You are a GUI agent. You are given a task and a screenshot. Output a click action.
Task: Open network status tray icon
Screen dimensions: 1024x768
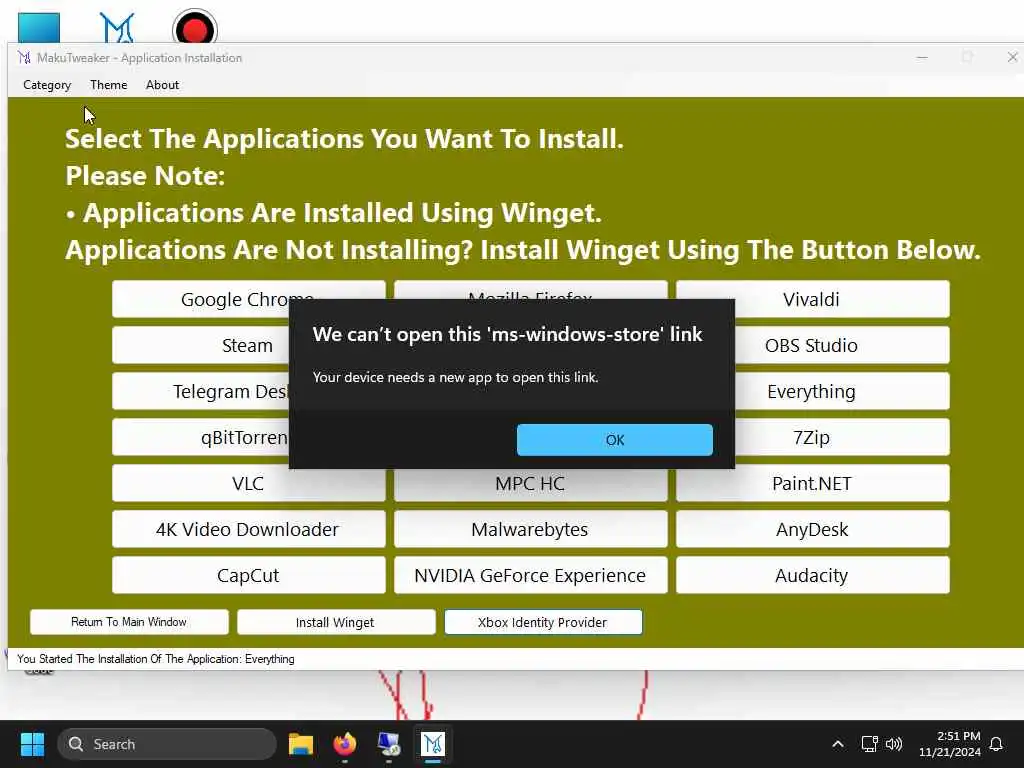click(869, 744)
